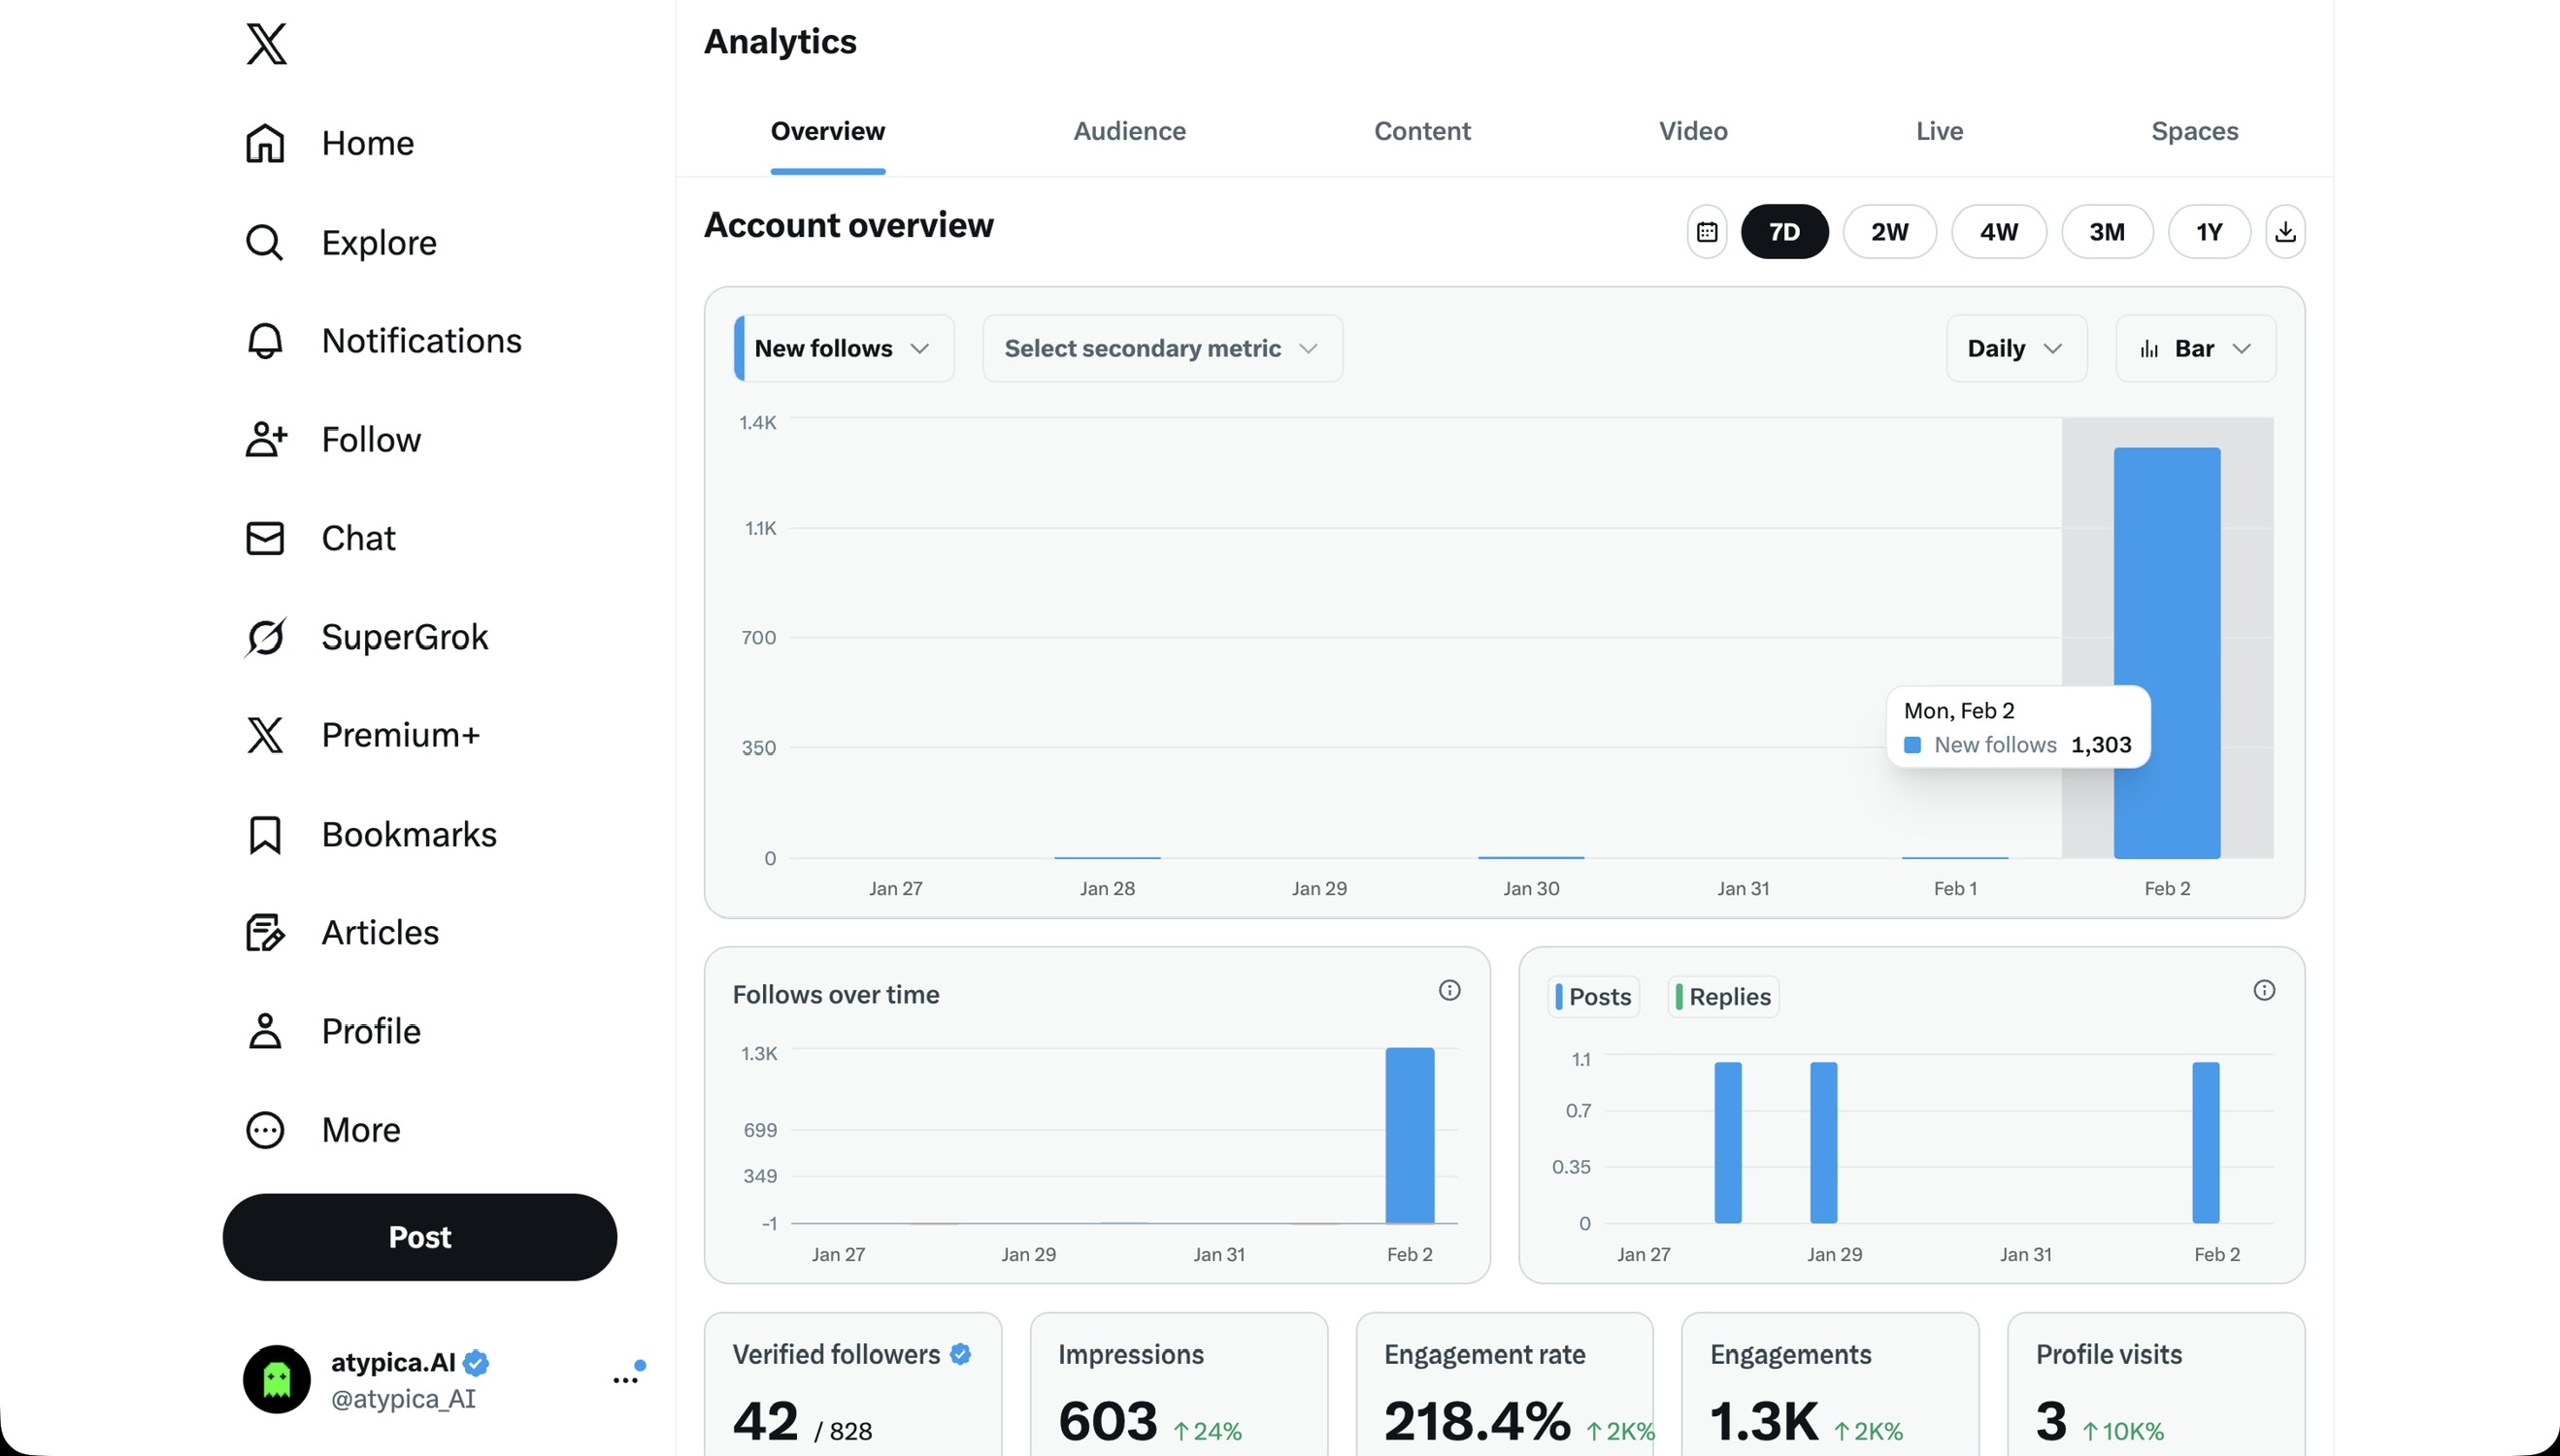
Task: Open Notifications bell icon
Action: click(x=265, y=341)
